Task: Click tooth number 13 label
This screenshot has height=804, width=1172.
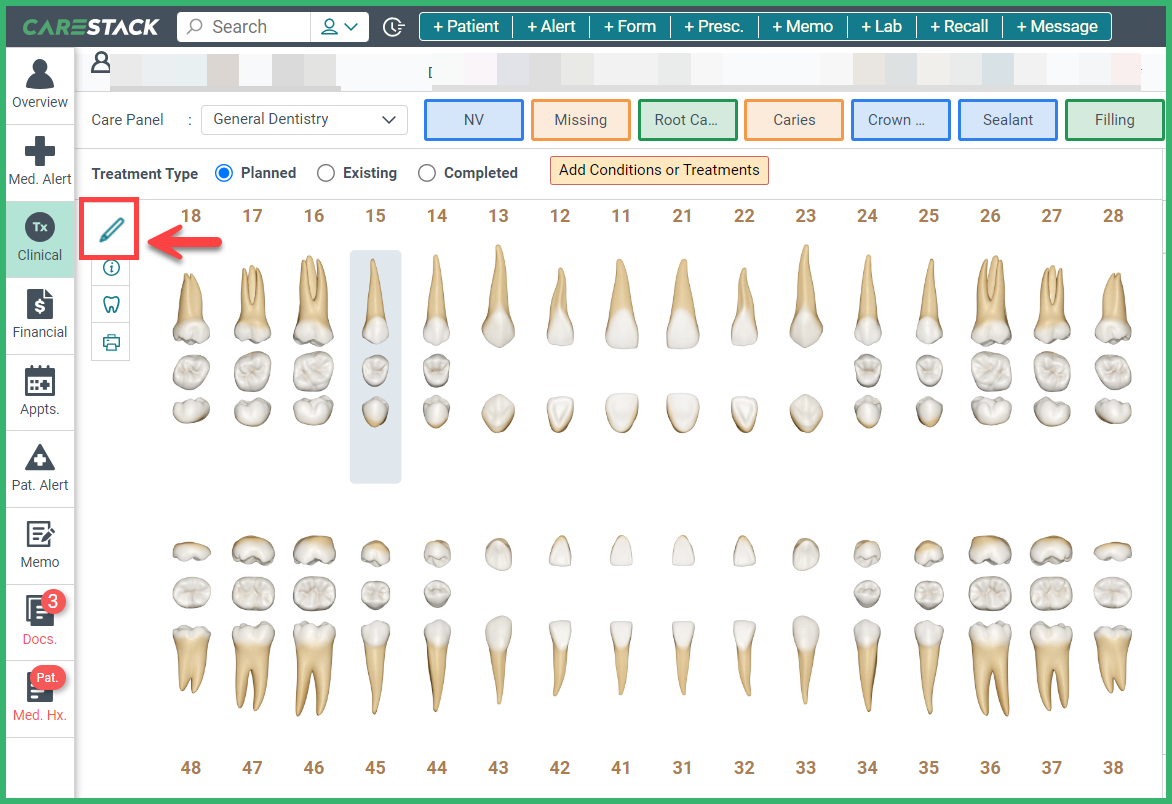Action: [499, 216]
